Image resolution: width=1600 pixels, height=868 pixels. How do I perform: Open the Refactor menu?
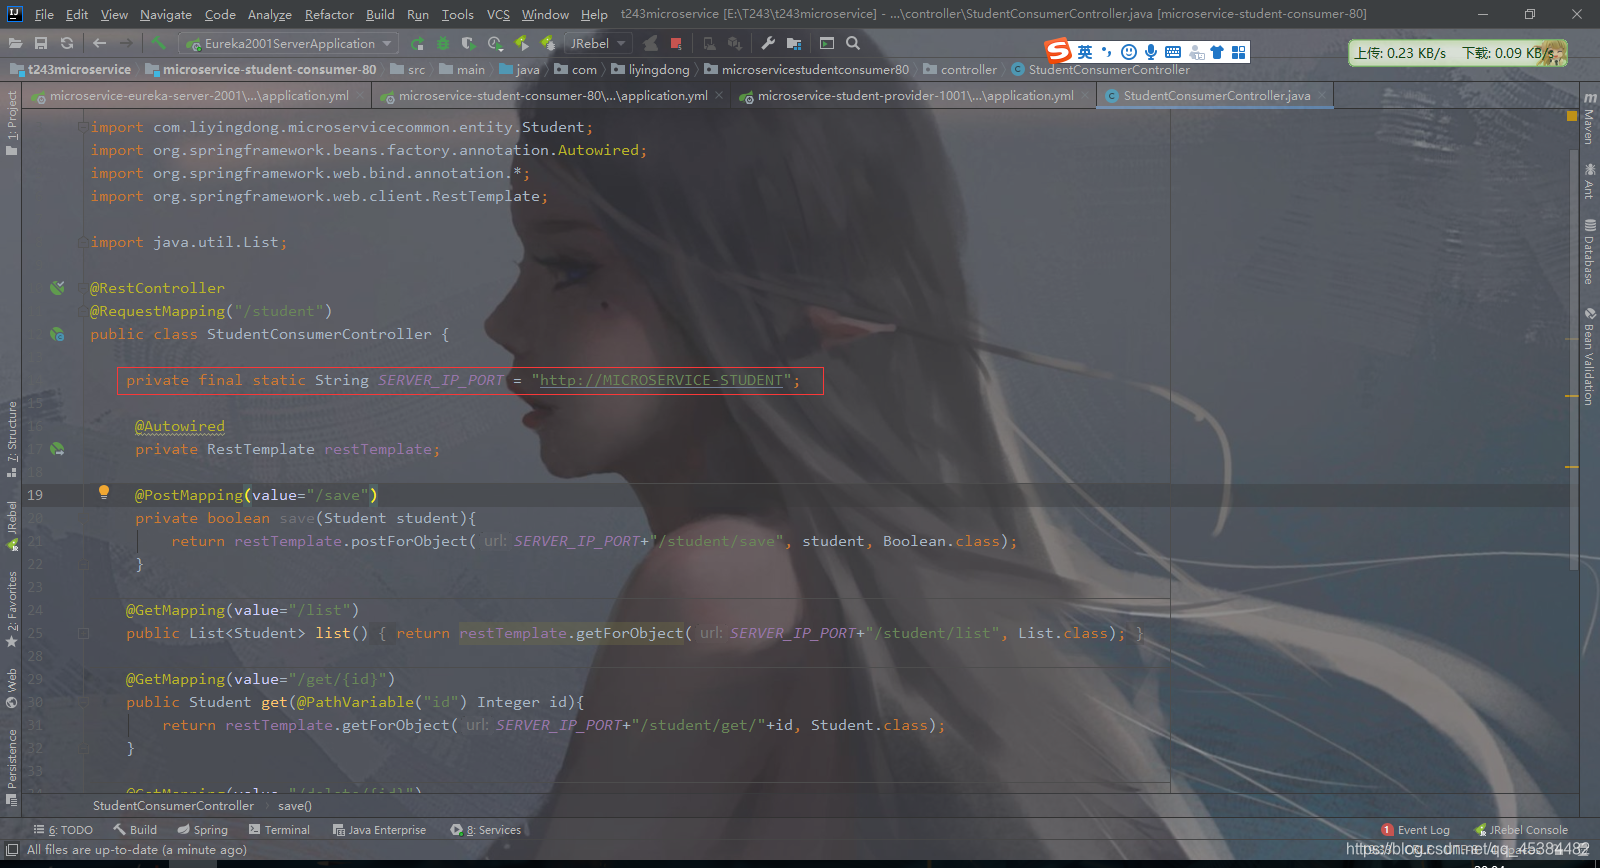coord(329,14)
